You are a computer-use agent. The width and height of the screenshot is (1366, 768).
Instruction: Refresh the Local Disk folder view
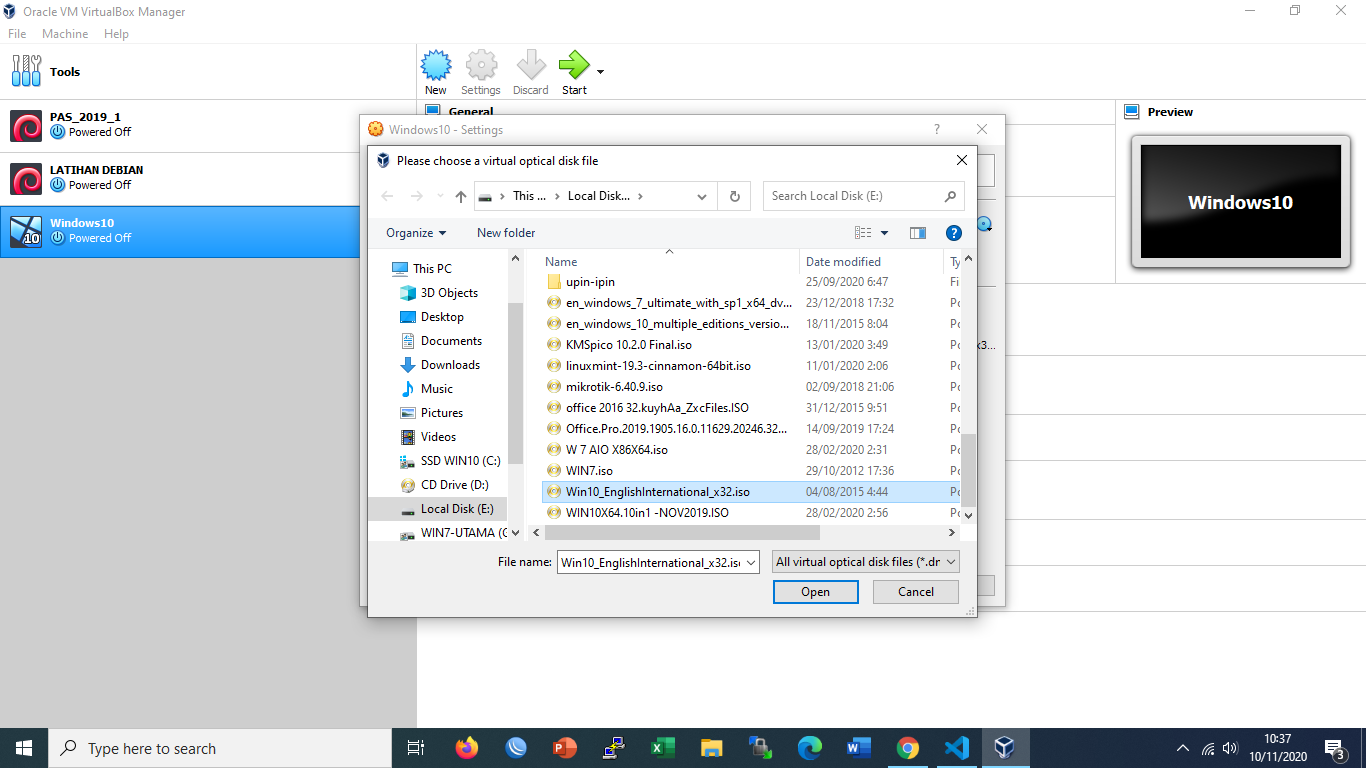click(x=734, y=196)
